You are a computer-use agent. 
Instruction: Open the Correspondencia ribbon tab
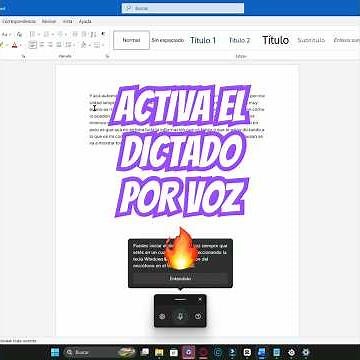[x=18, y=21]
